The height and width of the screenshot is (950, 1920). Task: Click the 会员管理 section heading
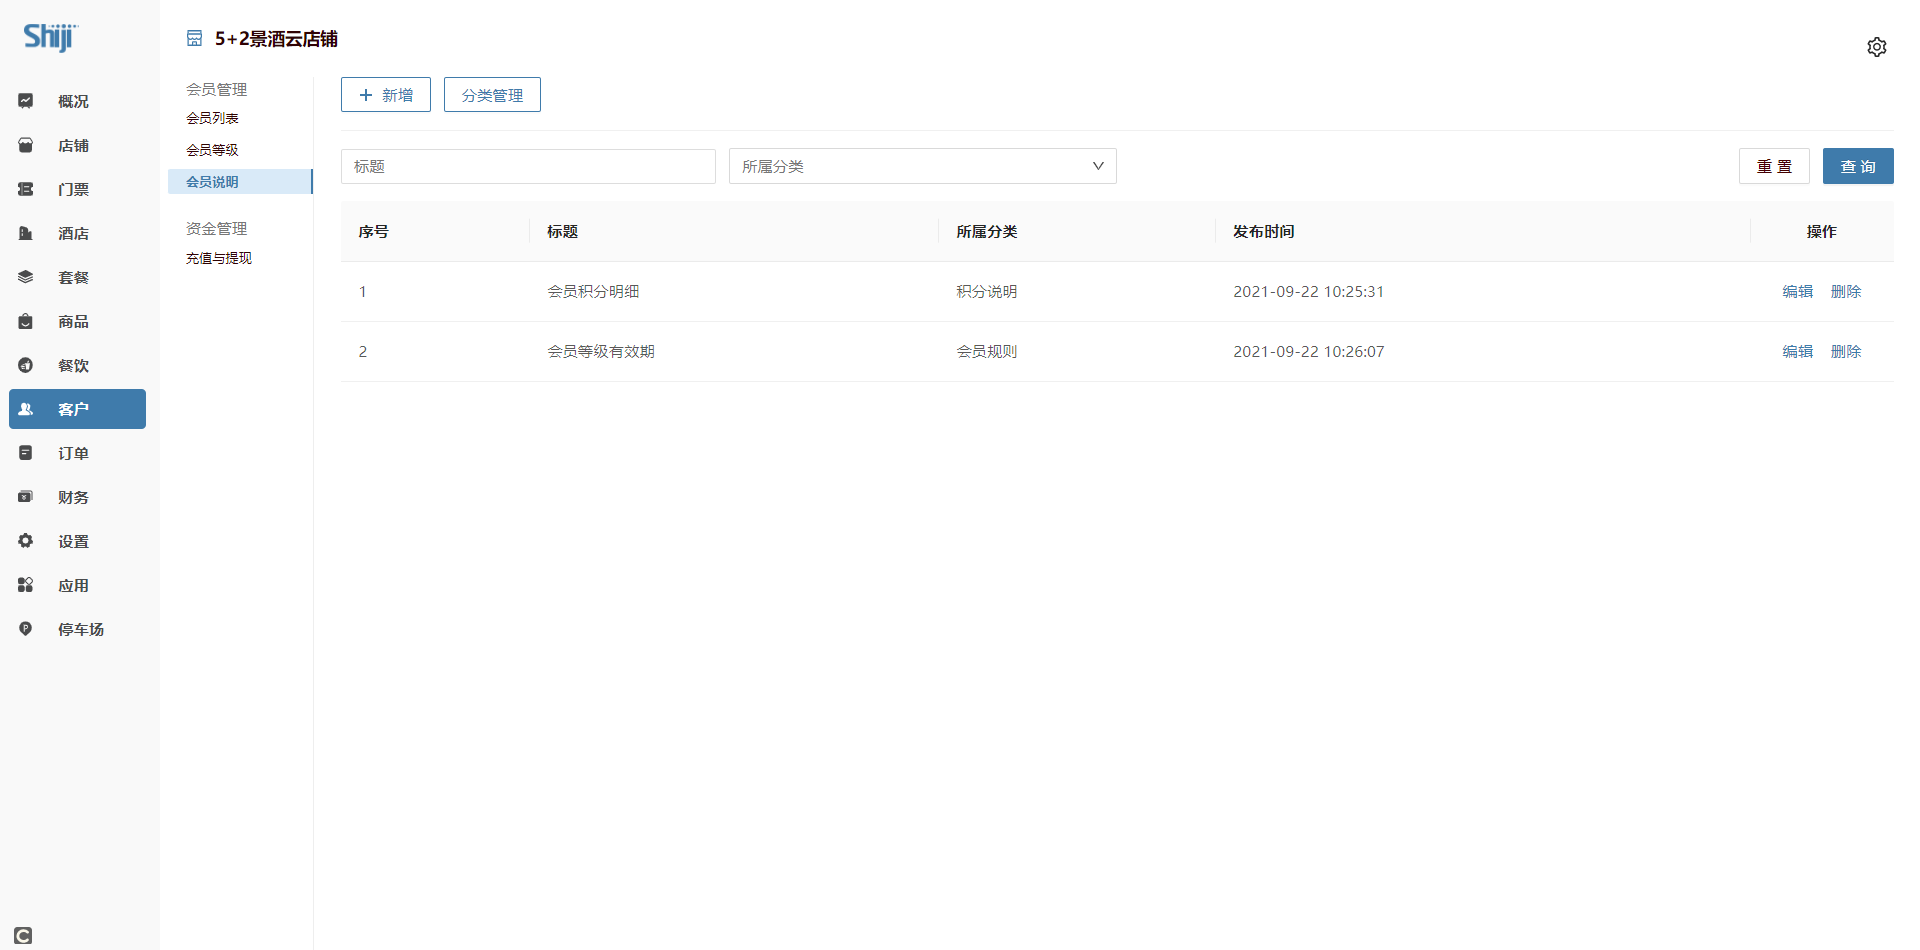tap(216, 89)
